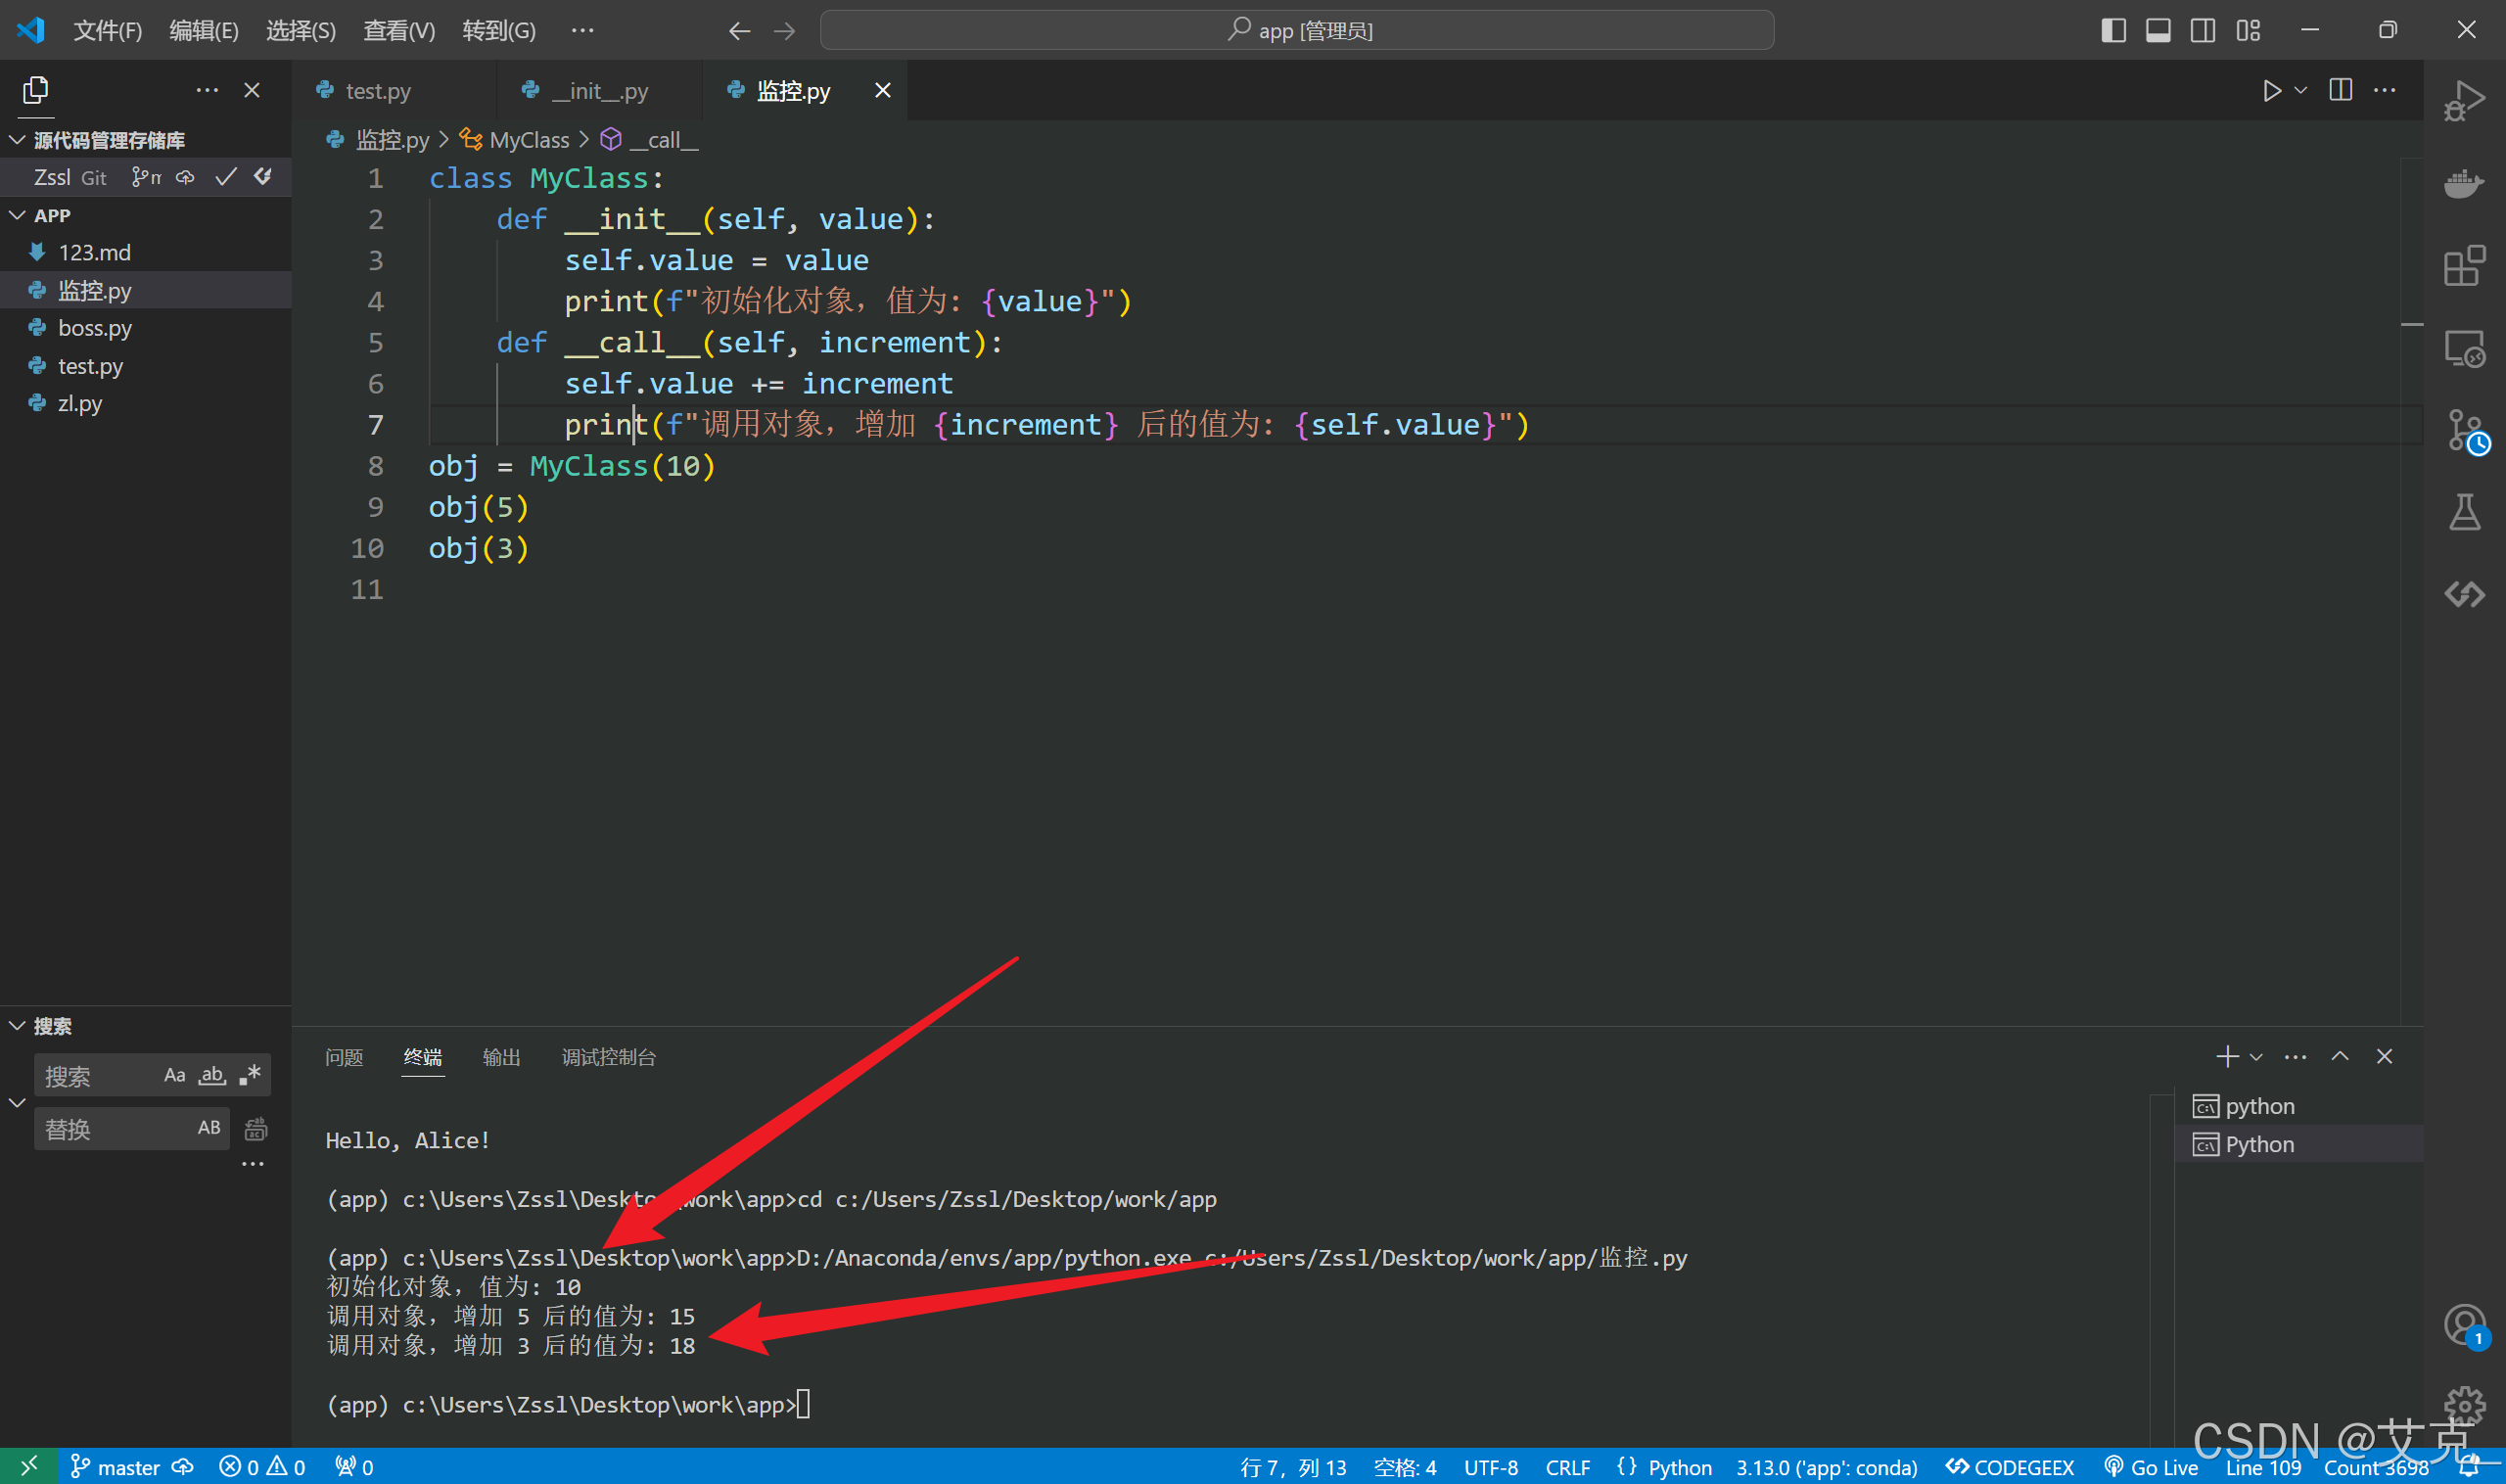The image size is (2506, 1484).
Task: Open the Testing flask icon
Action: click(2463, 512)
